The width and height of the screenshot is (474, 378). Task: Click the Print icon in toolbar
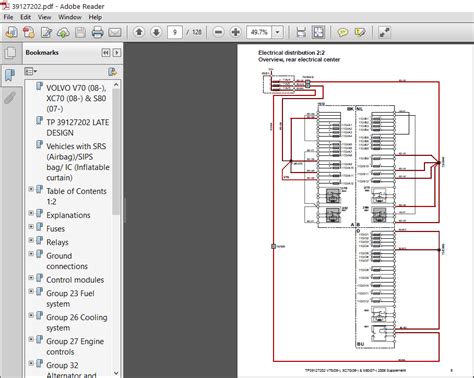click(x=97, y=32)
